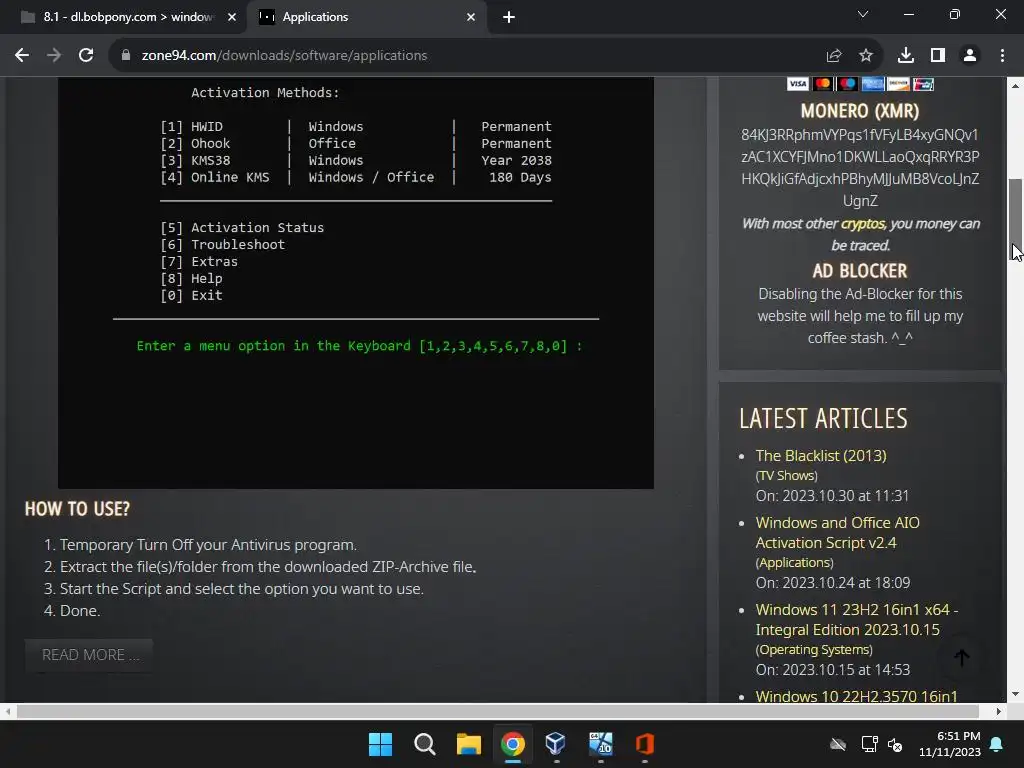Click the LATEST ARTICLES heading

coord(824,418)
